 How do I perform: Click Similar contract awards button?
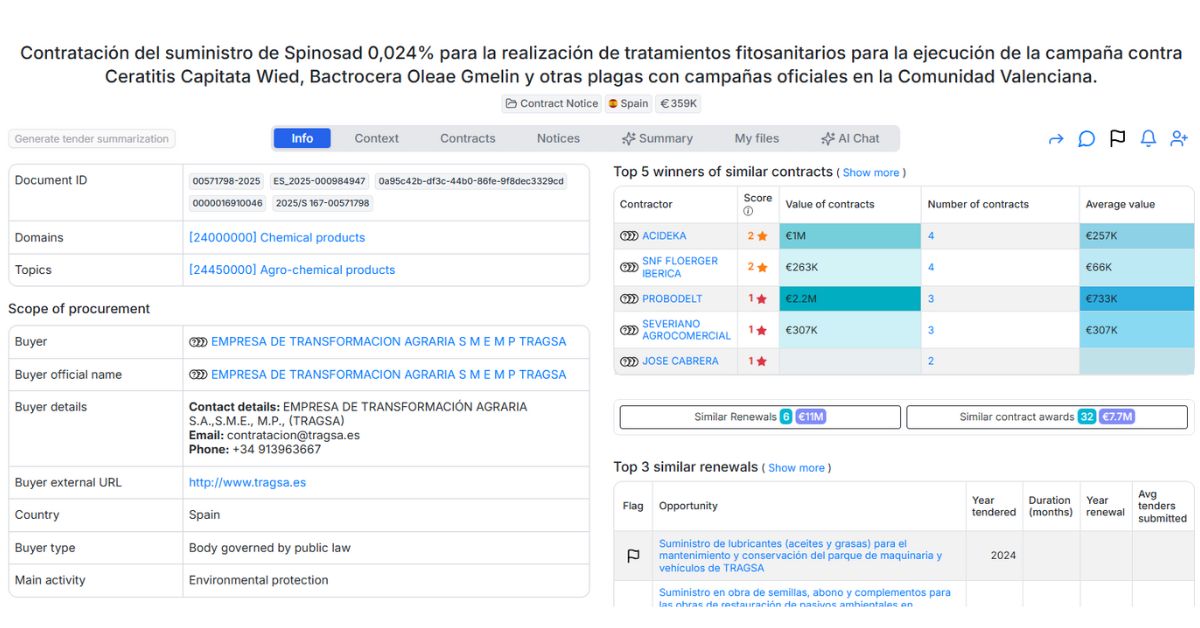(x=1047, y=417)
